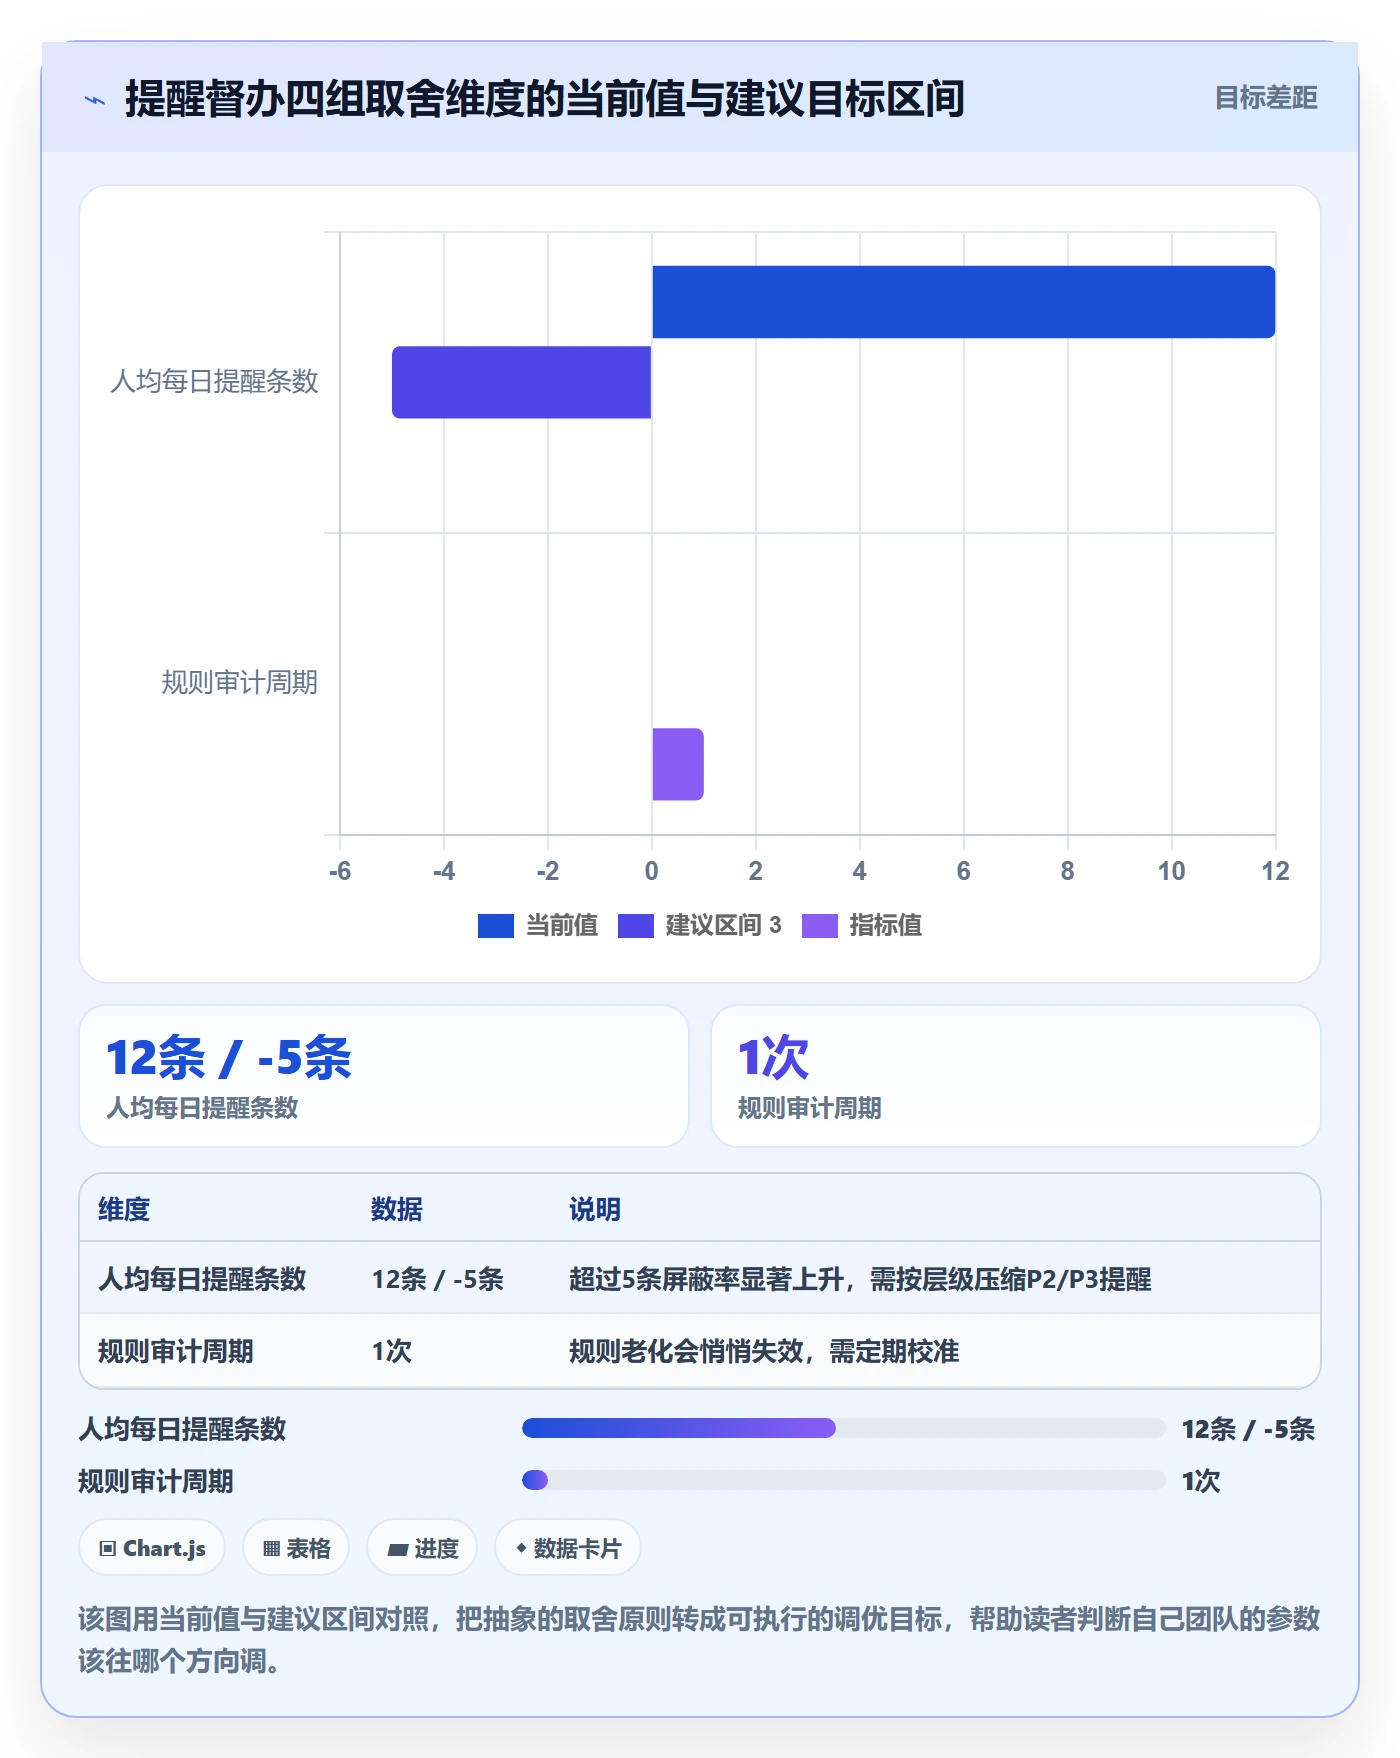The height and width of the screenshot is (1758, 1400).
Task: Click the footer description paragraph
Action: click(700, 1640)
